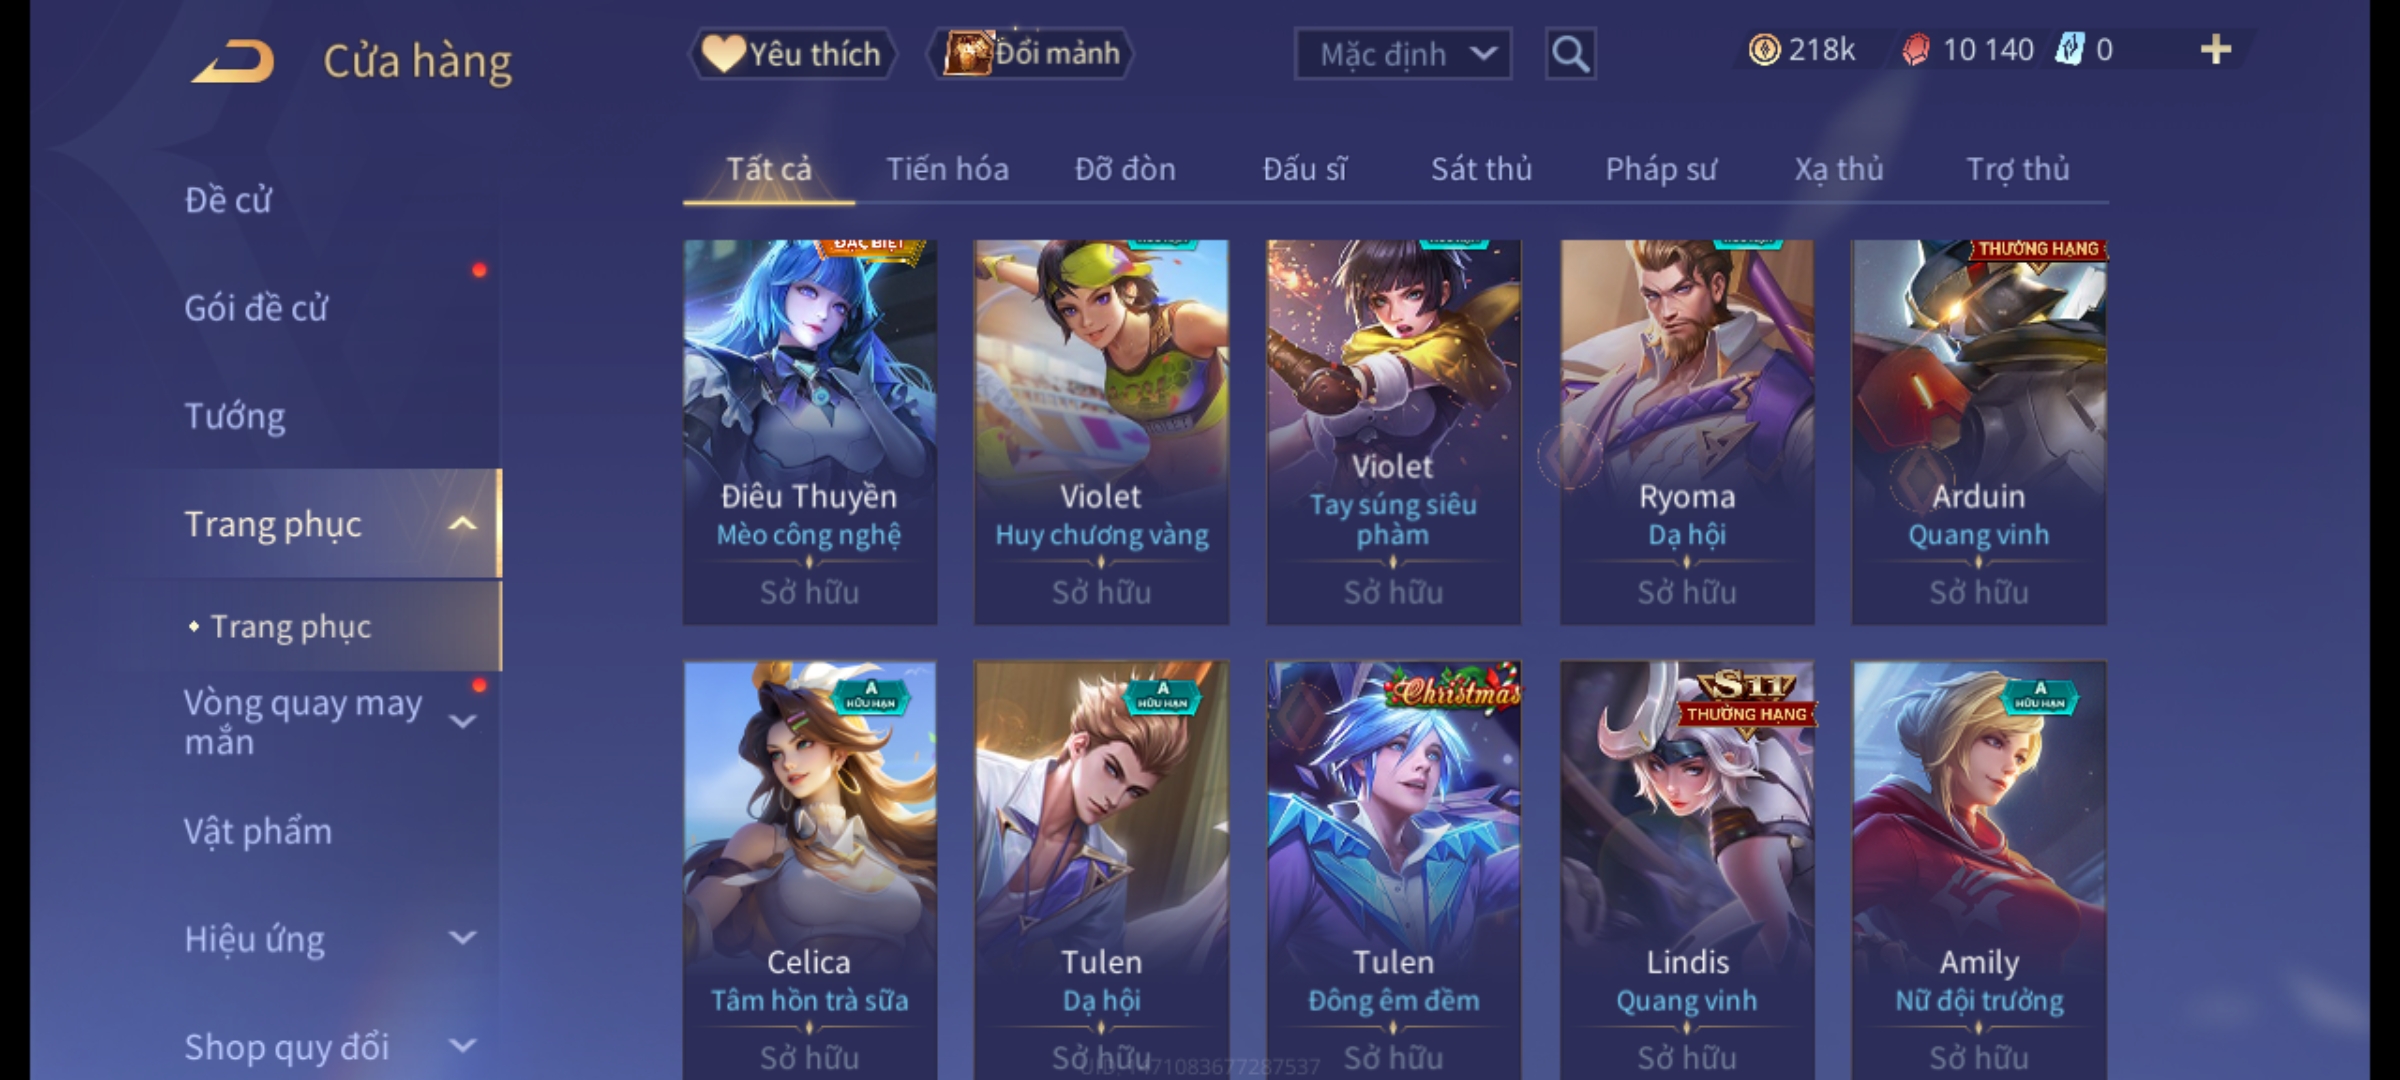The width and height of the screenshot is (2400, 1080).
Task: Open Gói đề cử in sidebar
Action: coord(256,308)
